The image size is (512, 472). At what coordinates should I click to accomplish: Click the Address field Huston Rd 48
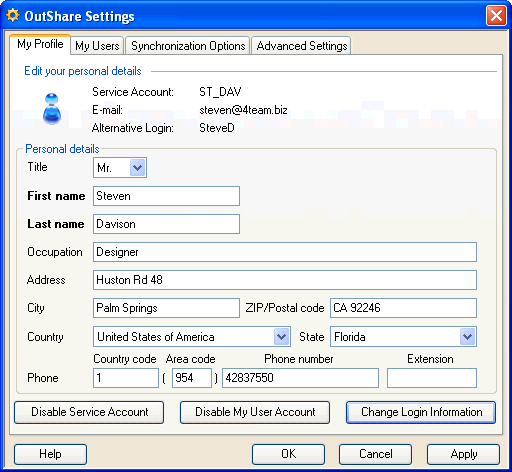[285, 280]
